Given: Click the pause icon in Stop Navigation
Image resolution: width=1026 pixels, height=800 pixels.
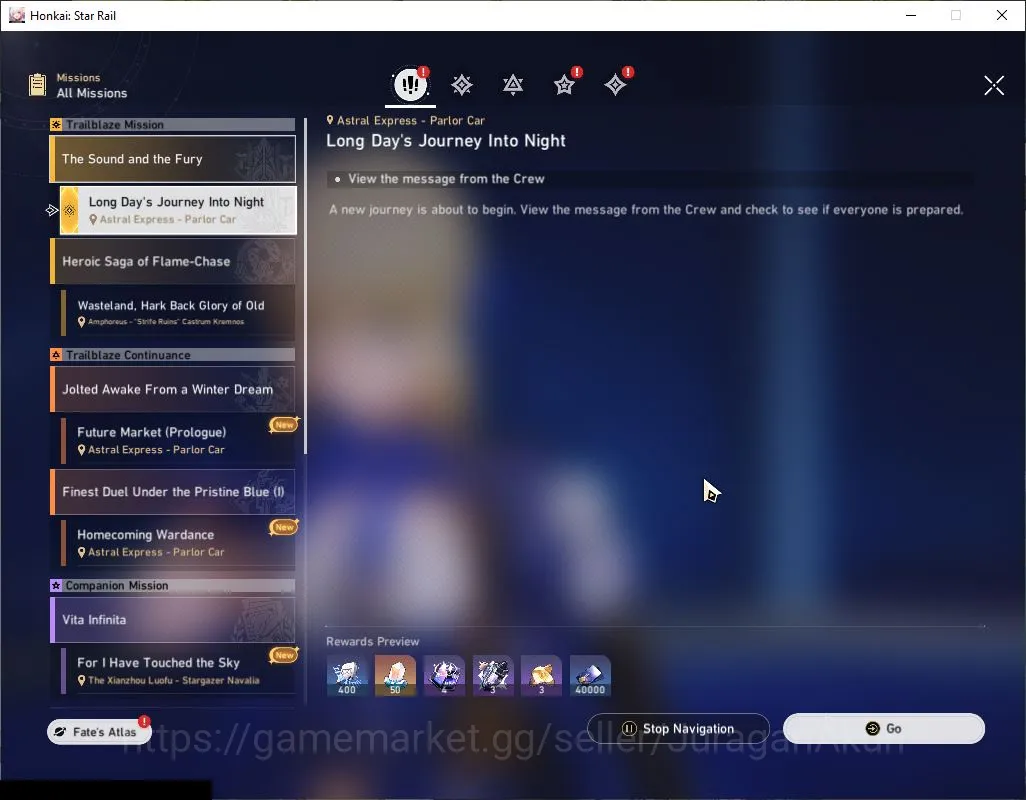Looking at the screenshot, I should tap(629, 729).
